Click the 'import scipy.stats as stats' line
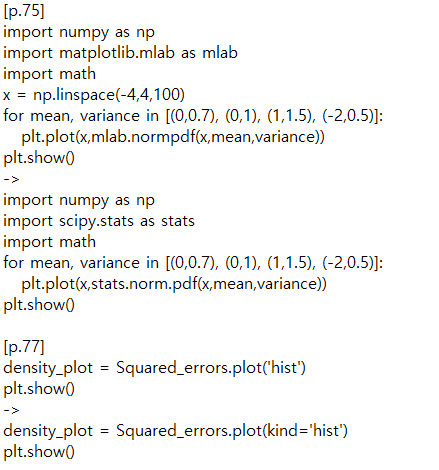Viewport: 439px width, 470px height. tap(99, 221)
